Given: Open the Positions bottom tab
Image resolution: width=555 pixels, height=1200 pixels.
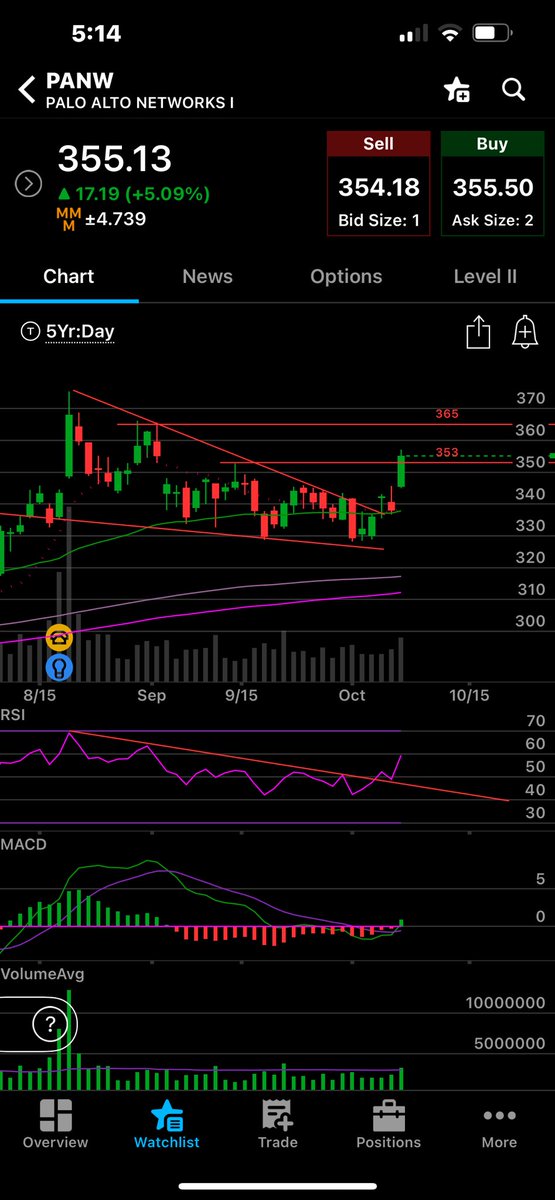Looking at the screenshot, I should click(388, 1123).
